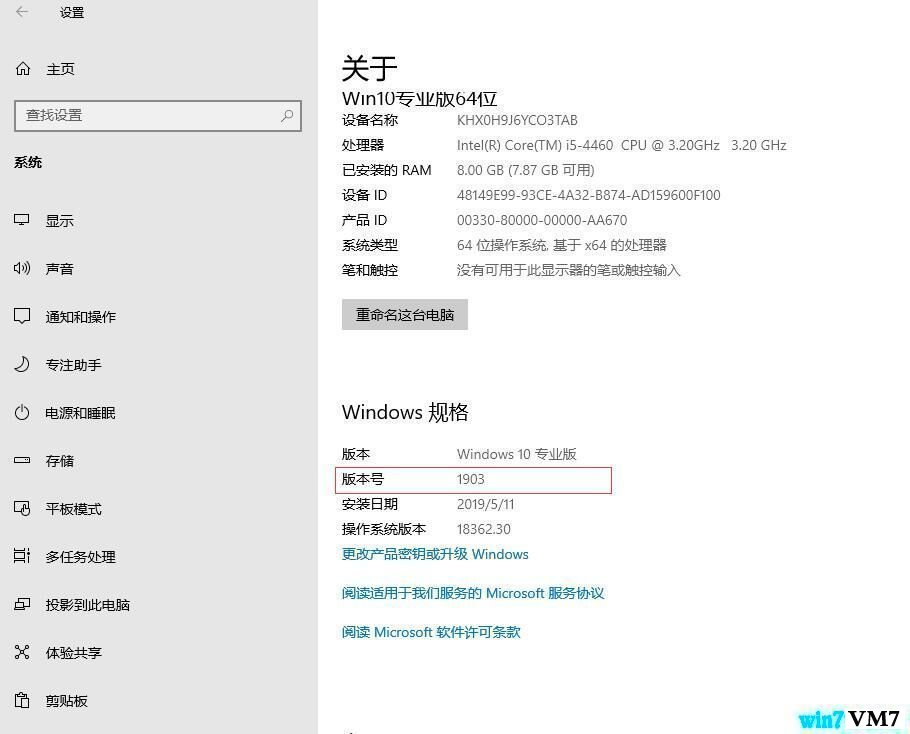Click the Power and sleep icon
The height and width of the screenshot is (734, 910).
point(22,413)
